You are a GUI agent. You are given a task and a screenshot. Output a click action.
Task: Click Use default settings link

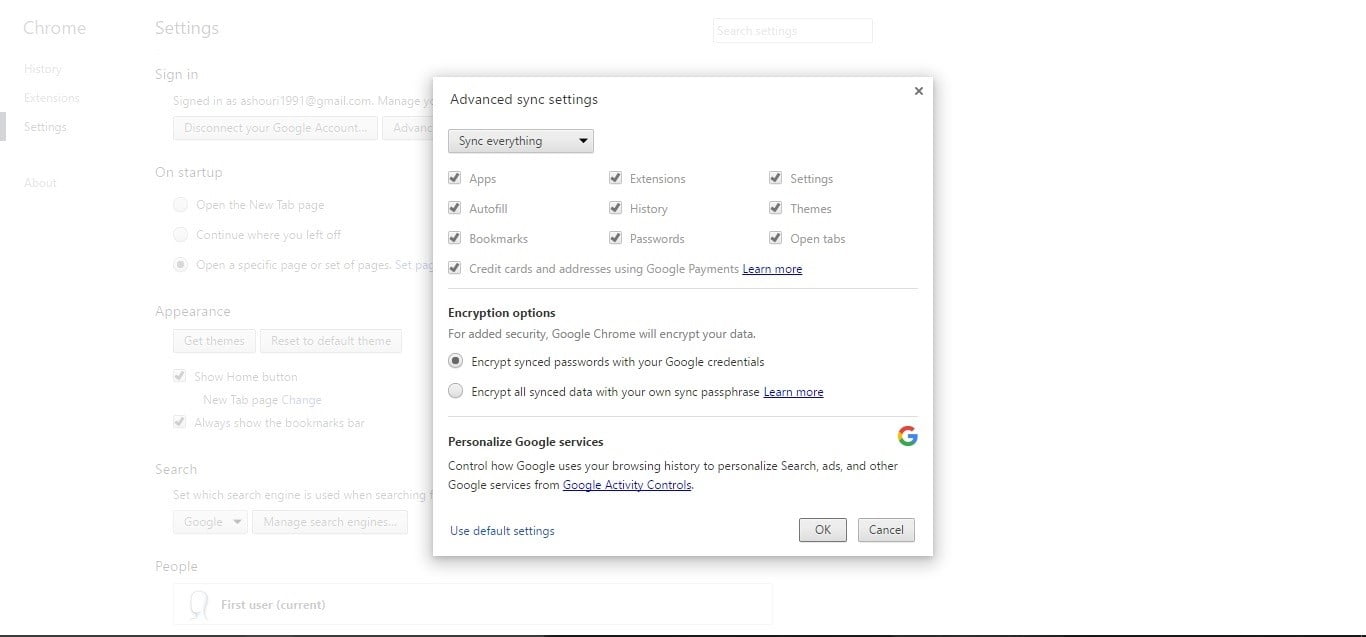(x=502, y=531)
